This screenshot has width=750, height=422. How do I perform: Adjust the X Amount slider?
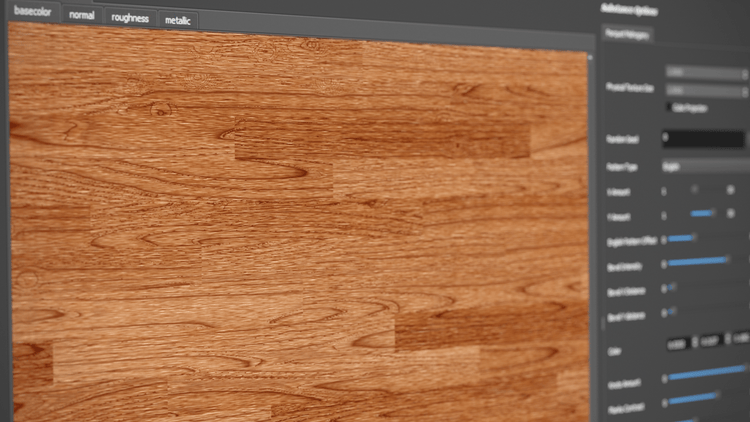pos(696,190)
